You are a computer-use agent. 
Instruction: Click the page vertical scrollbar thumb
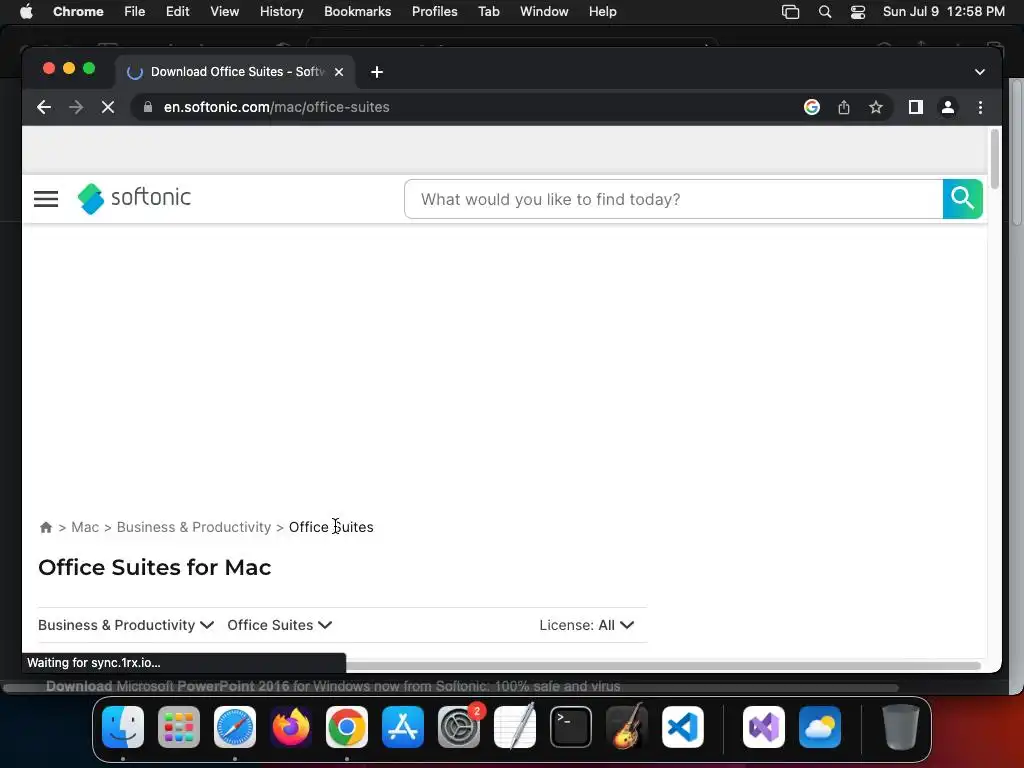point(994,159)
